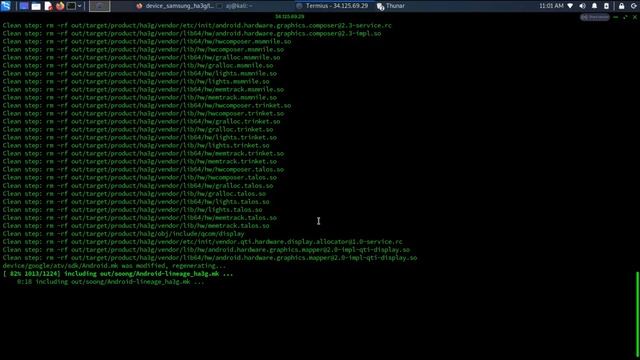Click the '0:18 including out/soong' status line
The width and height of the screenshot is (640, 360).
point(110,282)
